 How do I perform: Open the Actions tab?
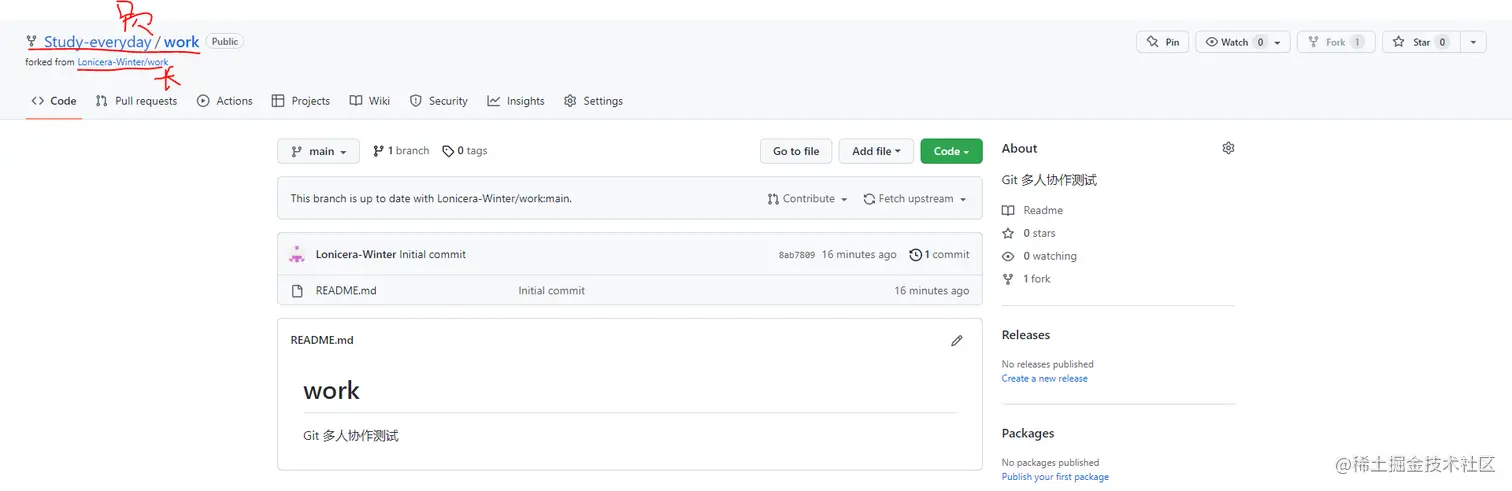click(x=225, y=101)
